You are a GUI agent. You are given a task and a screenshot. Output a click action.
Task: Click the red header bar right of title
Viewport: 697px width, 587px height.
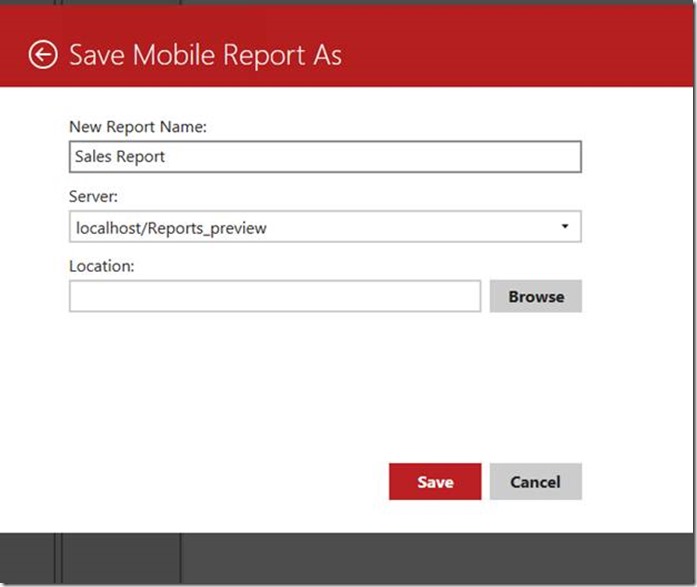coord(520,54)
